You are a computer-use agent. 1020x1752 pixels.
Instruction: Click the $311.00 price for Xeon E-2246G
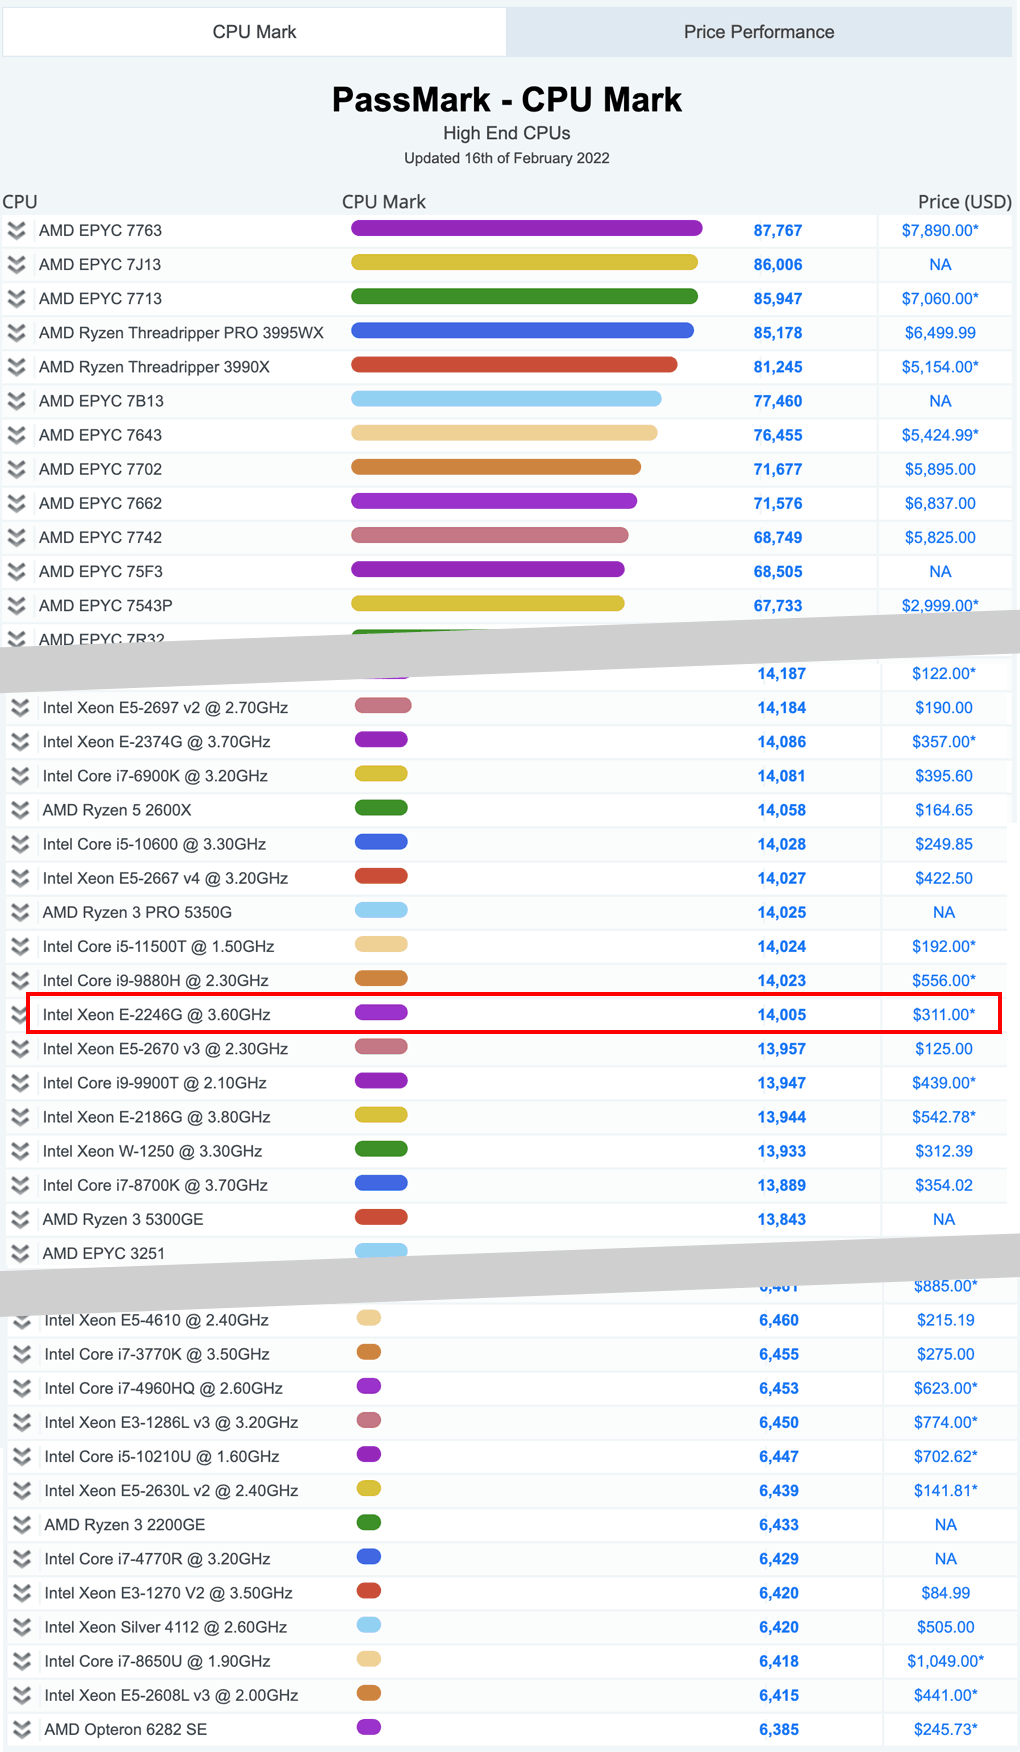pos(942,1015)
